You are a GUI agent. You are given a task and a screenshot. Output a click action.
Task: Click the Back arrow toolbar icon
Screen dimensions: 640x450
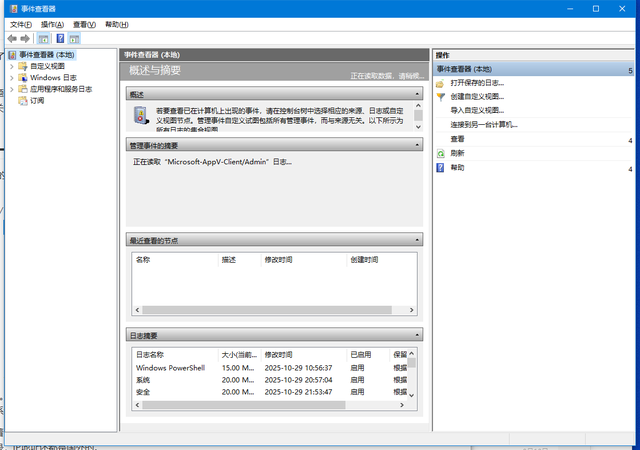[12, 39]
